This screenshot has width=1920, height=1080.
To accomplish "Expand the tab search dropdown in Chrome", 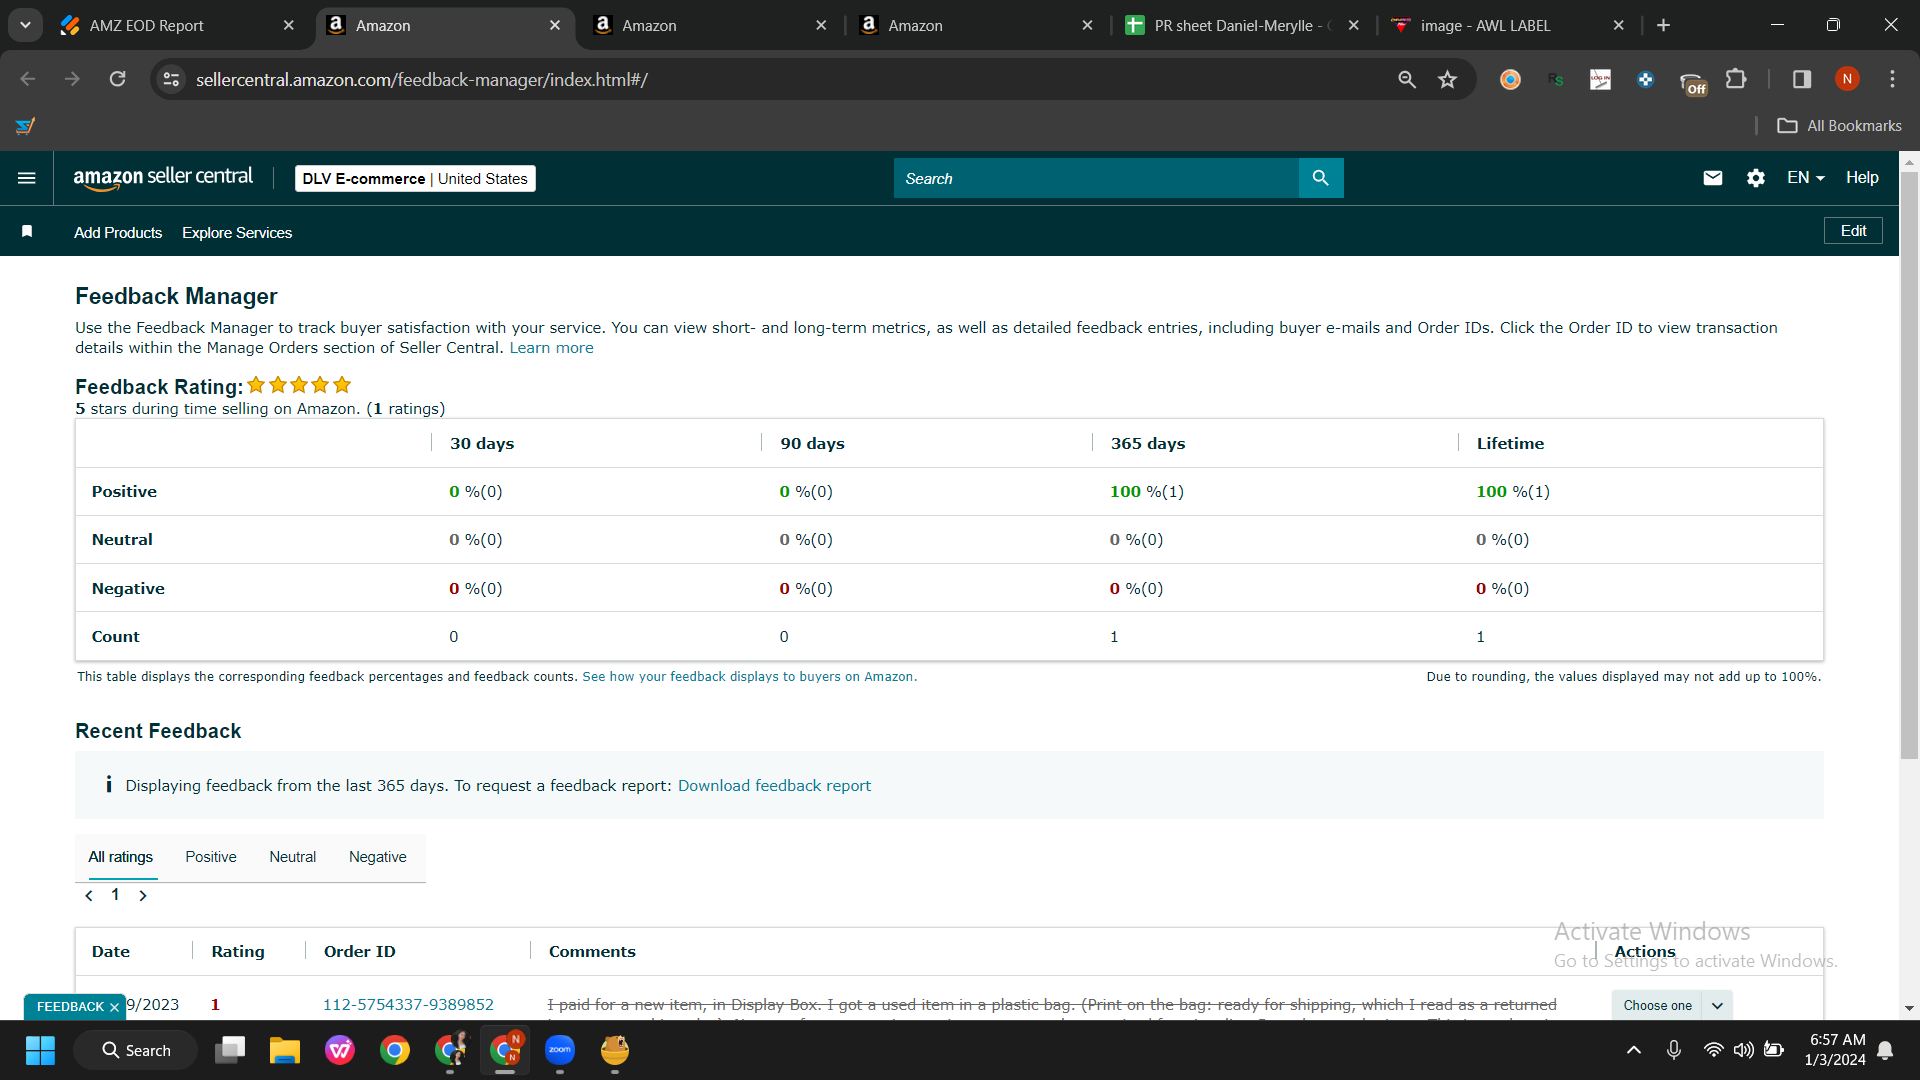I will pos(25,25).
